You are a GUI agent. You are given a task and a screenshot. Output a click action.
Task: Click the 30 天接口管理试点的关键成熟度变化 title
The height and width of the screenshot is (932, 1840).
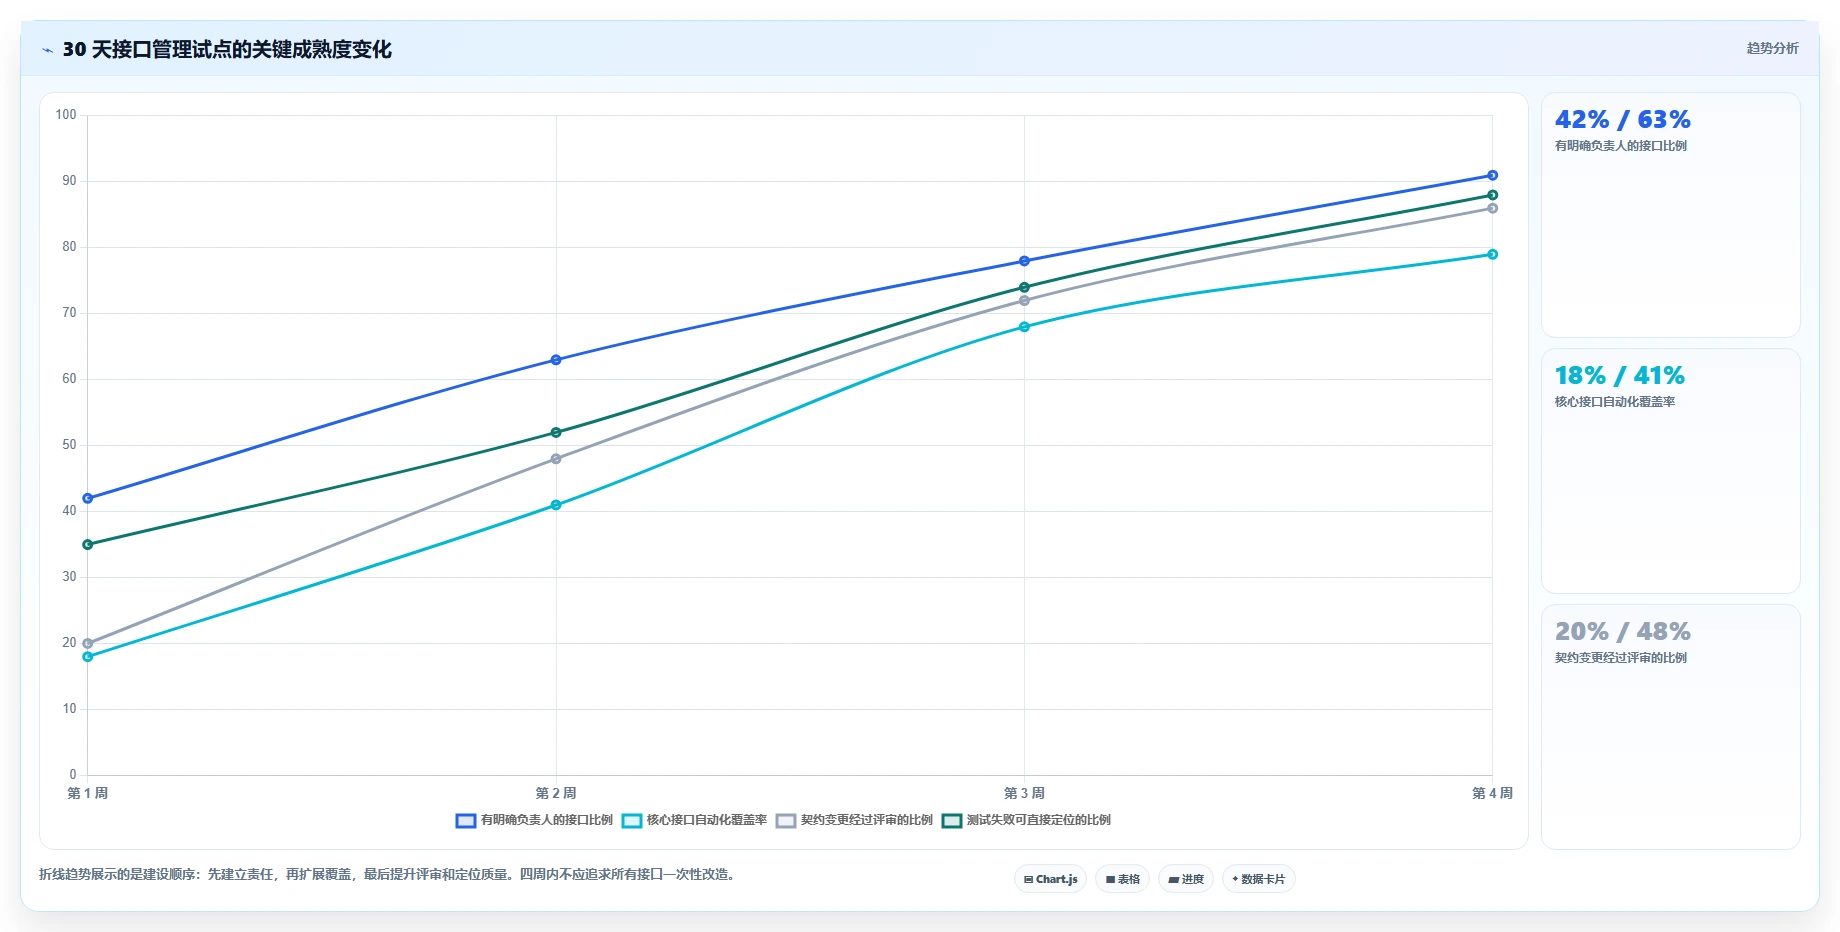tap(227, 50)
